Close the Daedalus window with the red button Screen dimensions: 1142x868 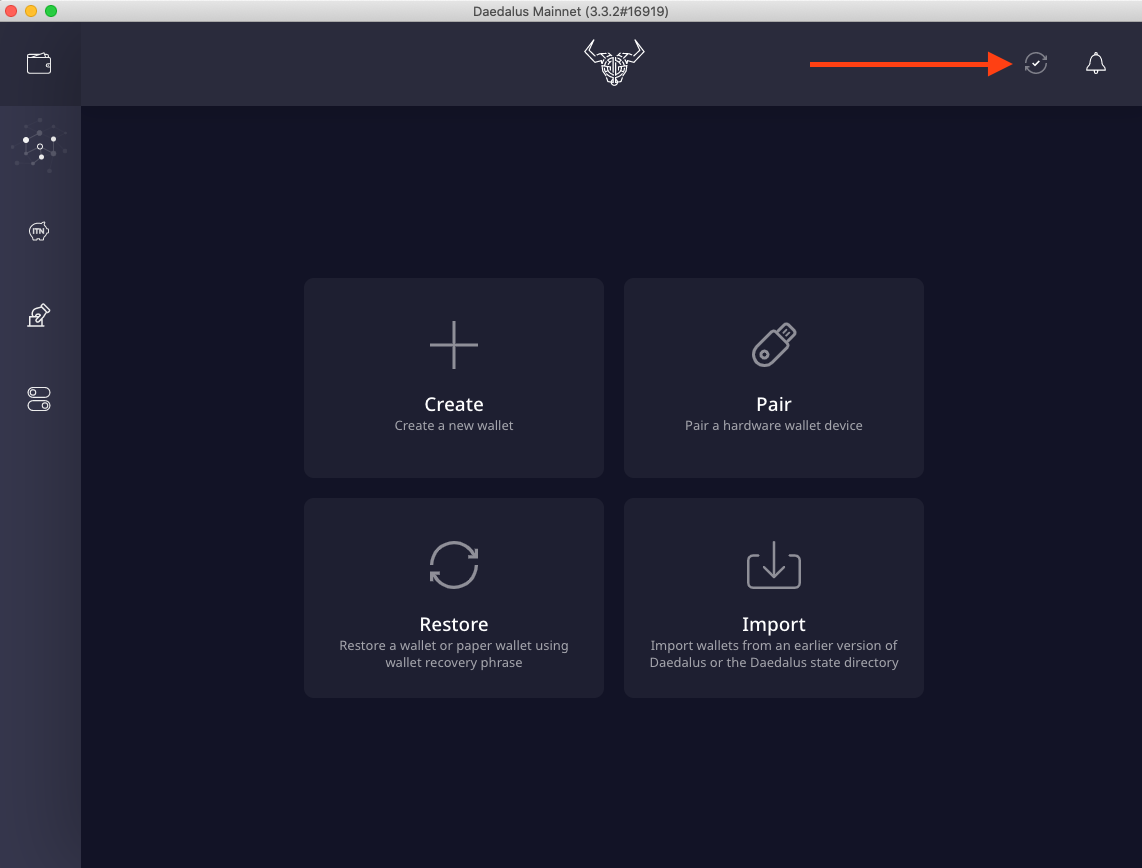pyautogui.click(x=11, y=11)
